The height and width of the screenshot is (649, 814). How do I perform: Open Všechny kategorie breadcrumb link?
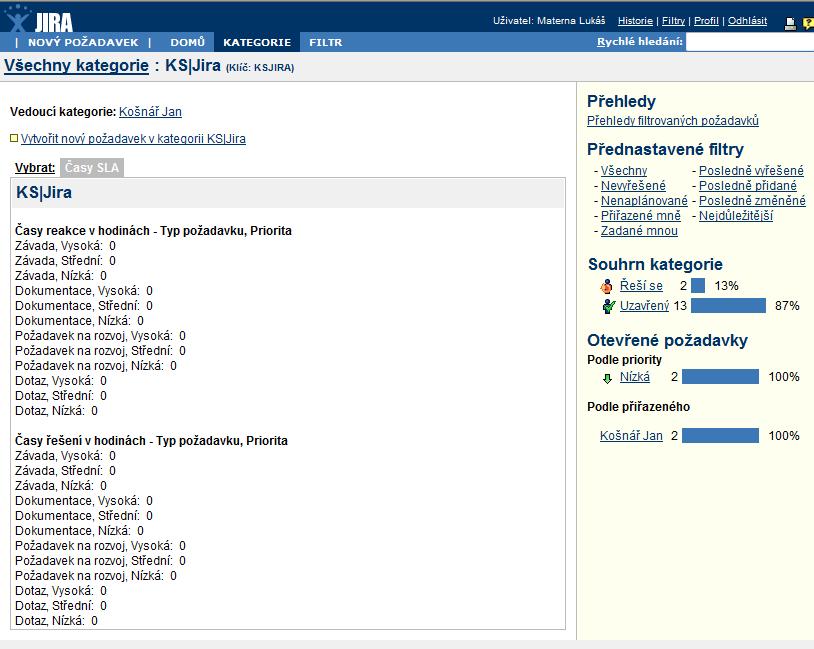(76, 66)
